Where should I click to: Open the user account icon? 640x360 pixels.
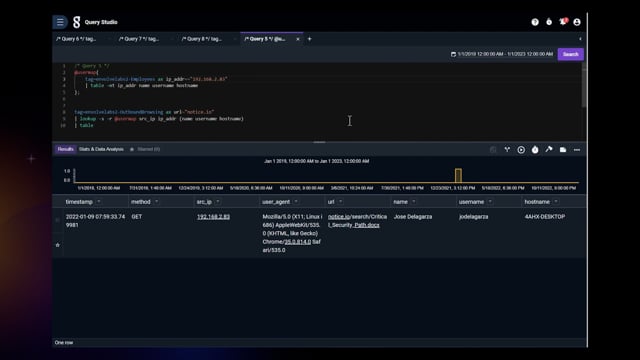pos(577,22)
